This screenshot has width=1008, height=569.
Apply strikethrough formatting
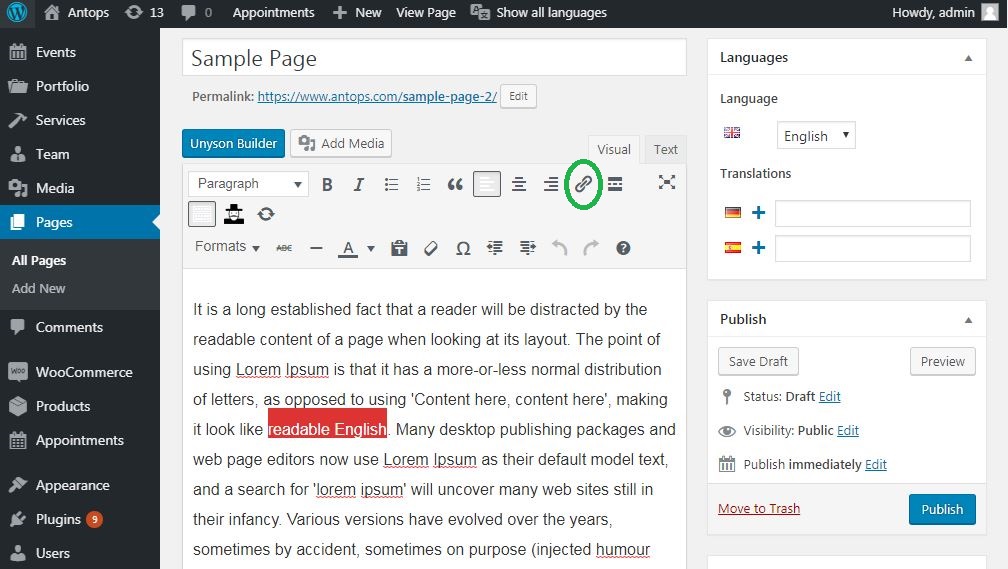pyautogui.click(x=284, y=248)
